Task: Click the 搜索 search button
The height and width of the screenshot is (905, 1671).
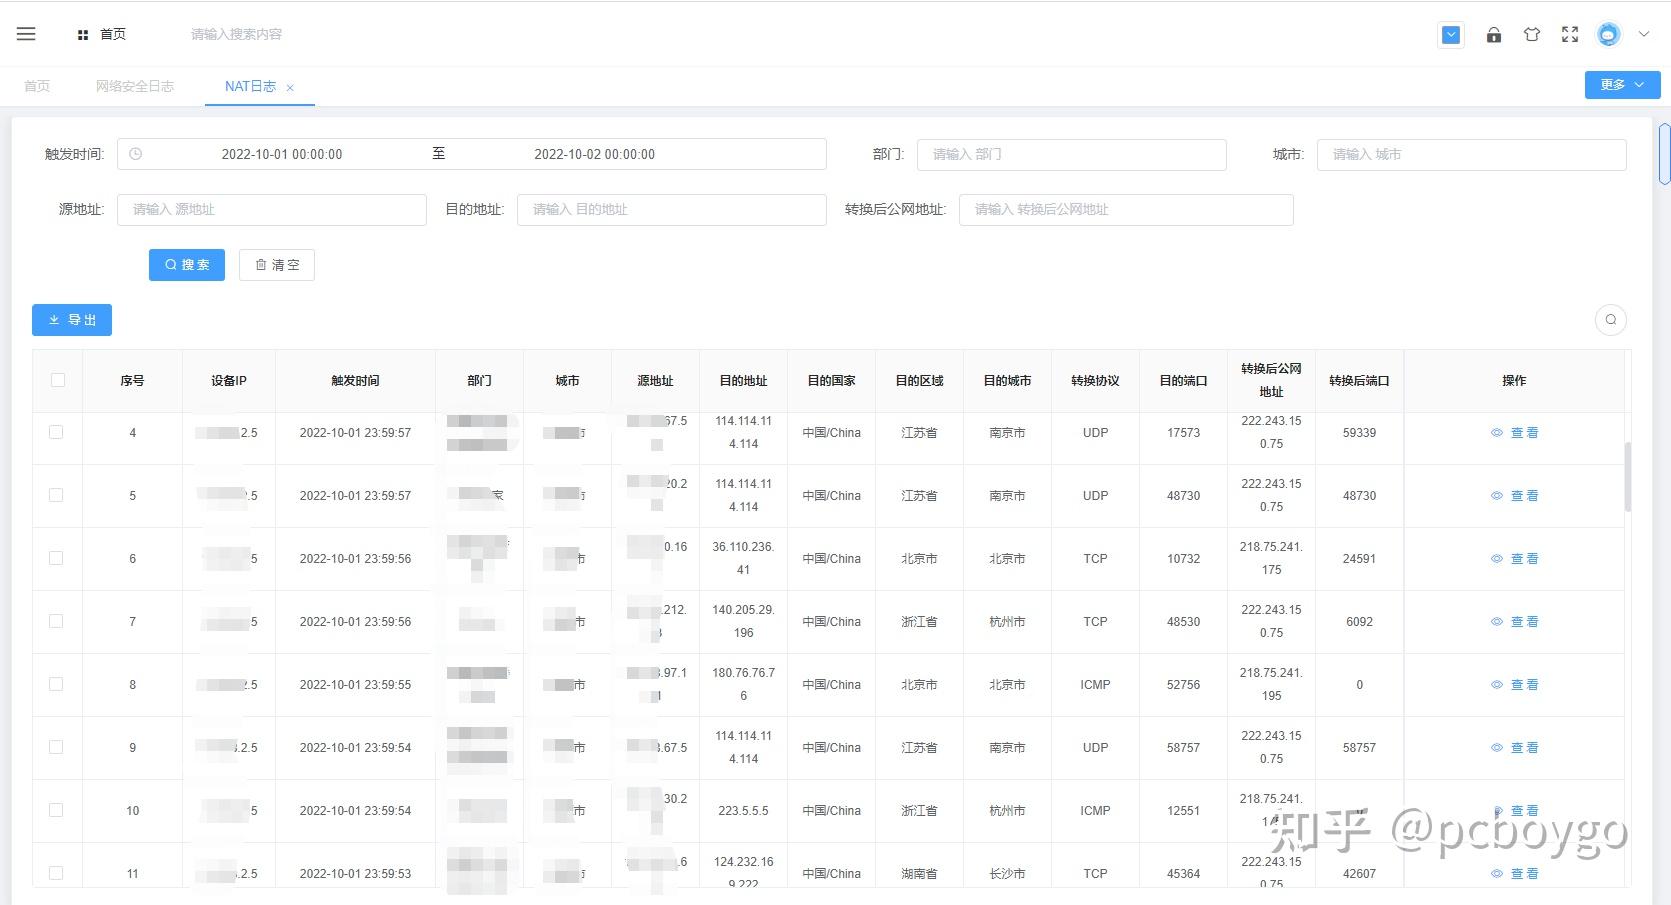Action: pos(186,264)
